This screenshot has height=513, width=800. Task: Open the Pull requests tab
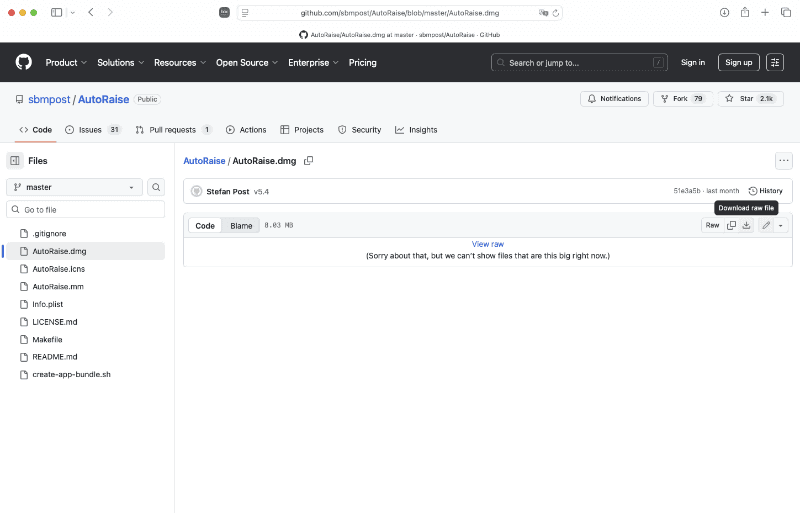173,130
